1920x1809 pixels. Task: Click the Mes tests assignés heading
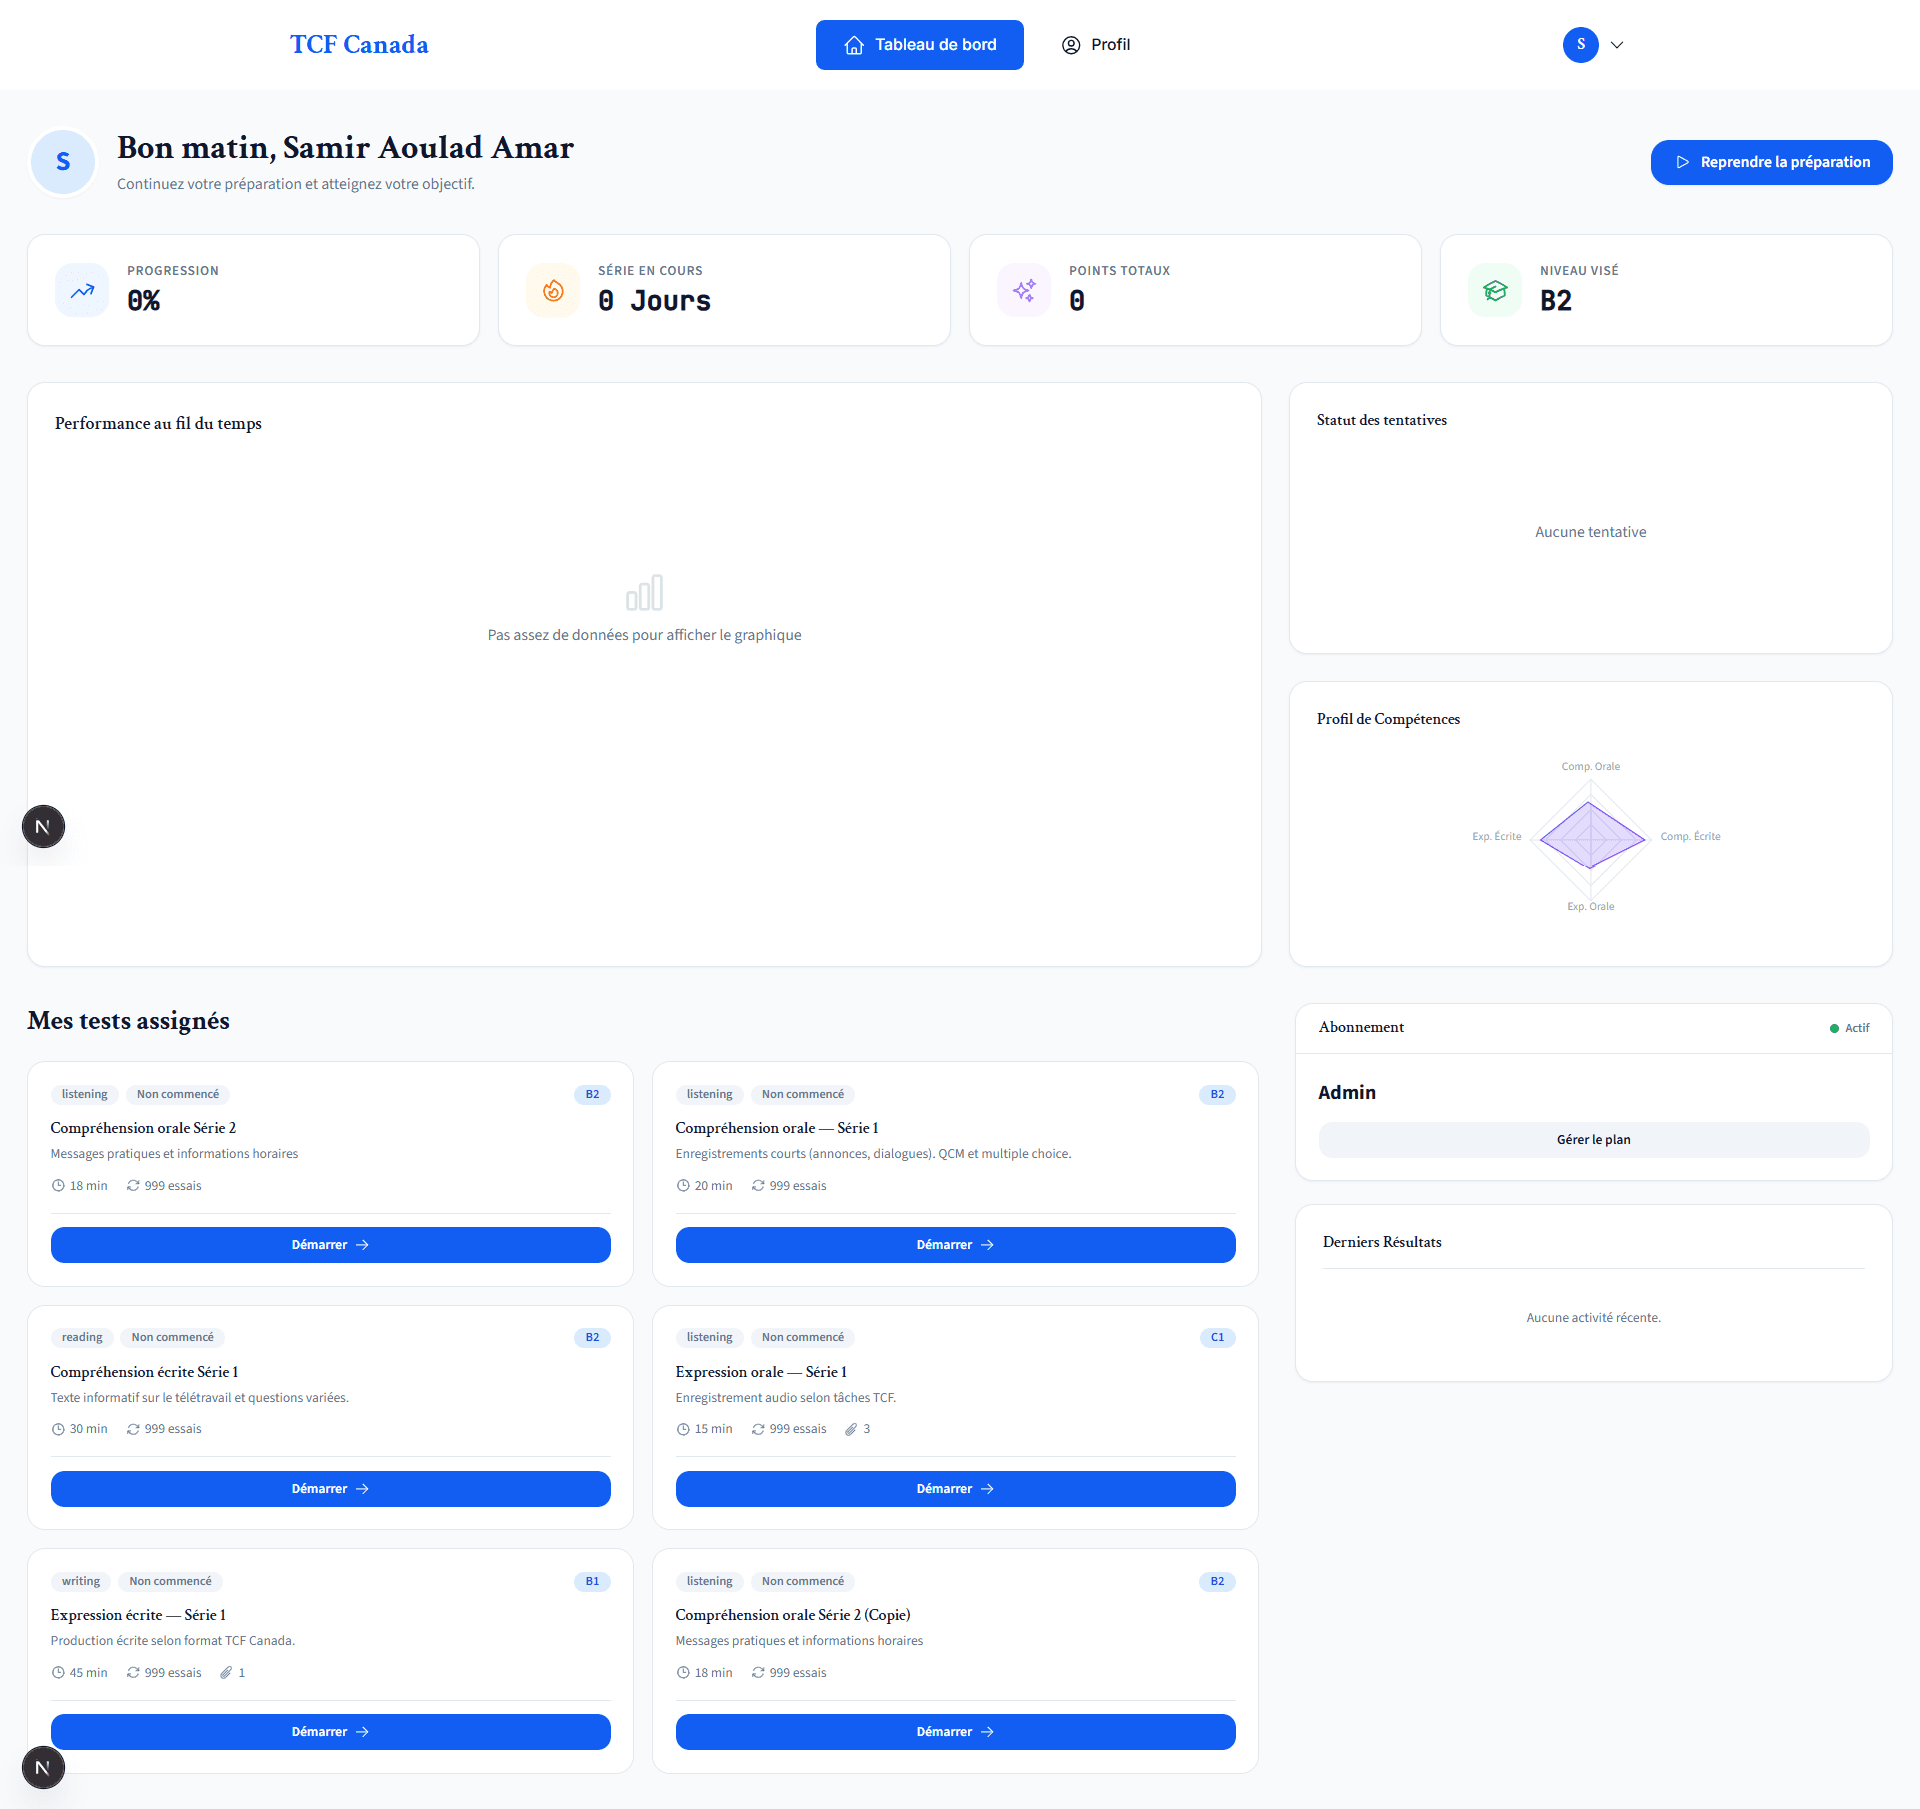129,1021
